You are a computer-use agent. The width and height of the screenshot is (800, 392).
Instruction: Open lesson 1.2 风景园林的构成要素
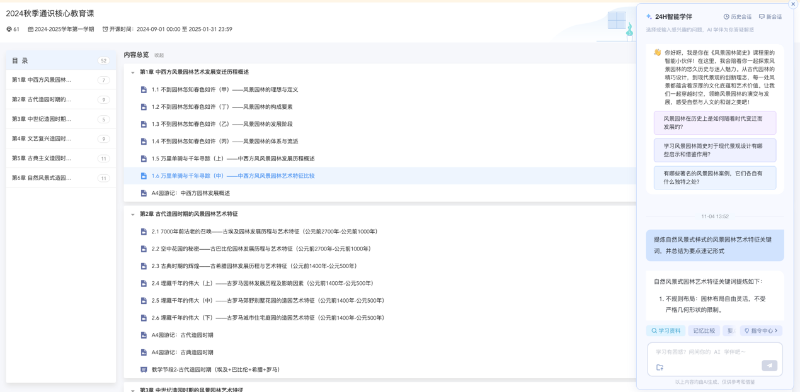222,107
